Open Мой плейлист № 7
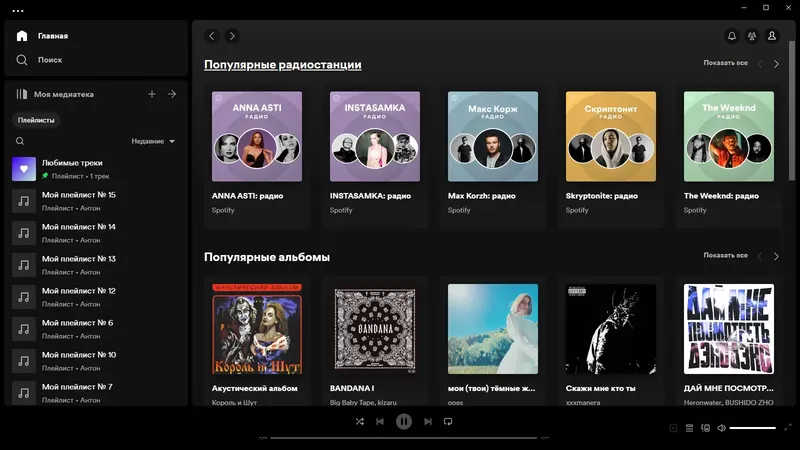This screenshot has width=800, height=450. [x=97, y=393]
